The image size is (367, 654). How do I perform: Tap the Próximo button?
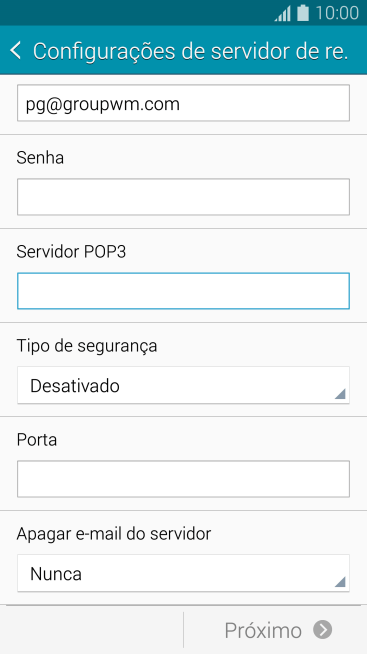tap(275, 629)
